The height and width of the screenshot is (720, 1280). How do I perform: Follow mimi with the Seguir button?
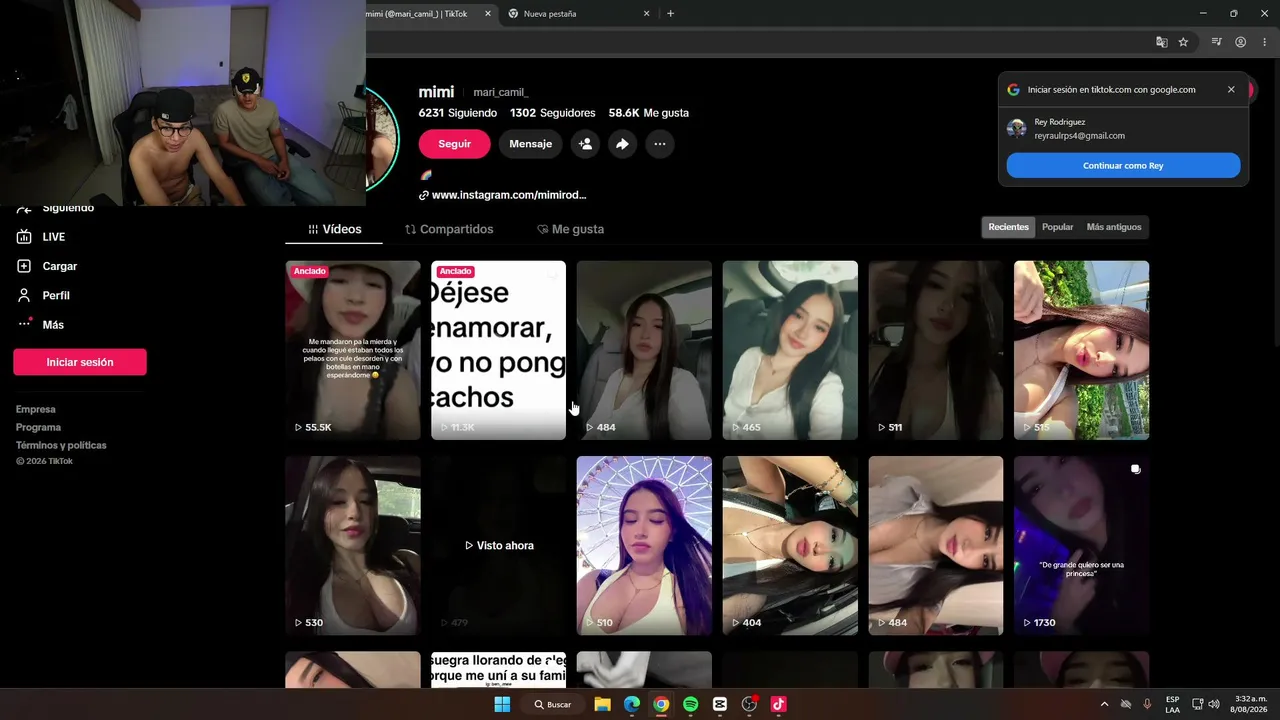click(x=454, y=144)
